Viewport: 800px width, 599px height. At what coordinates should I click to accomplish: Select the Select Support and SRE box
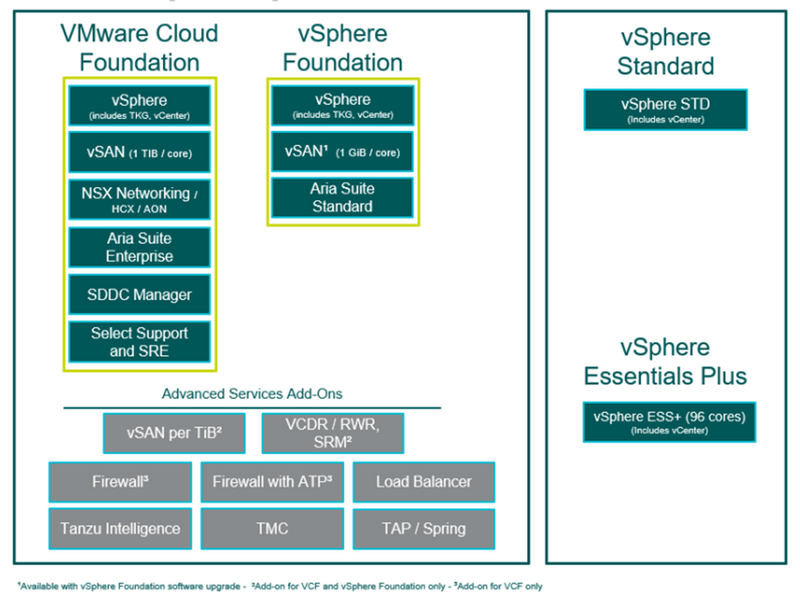coord(138,342)
